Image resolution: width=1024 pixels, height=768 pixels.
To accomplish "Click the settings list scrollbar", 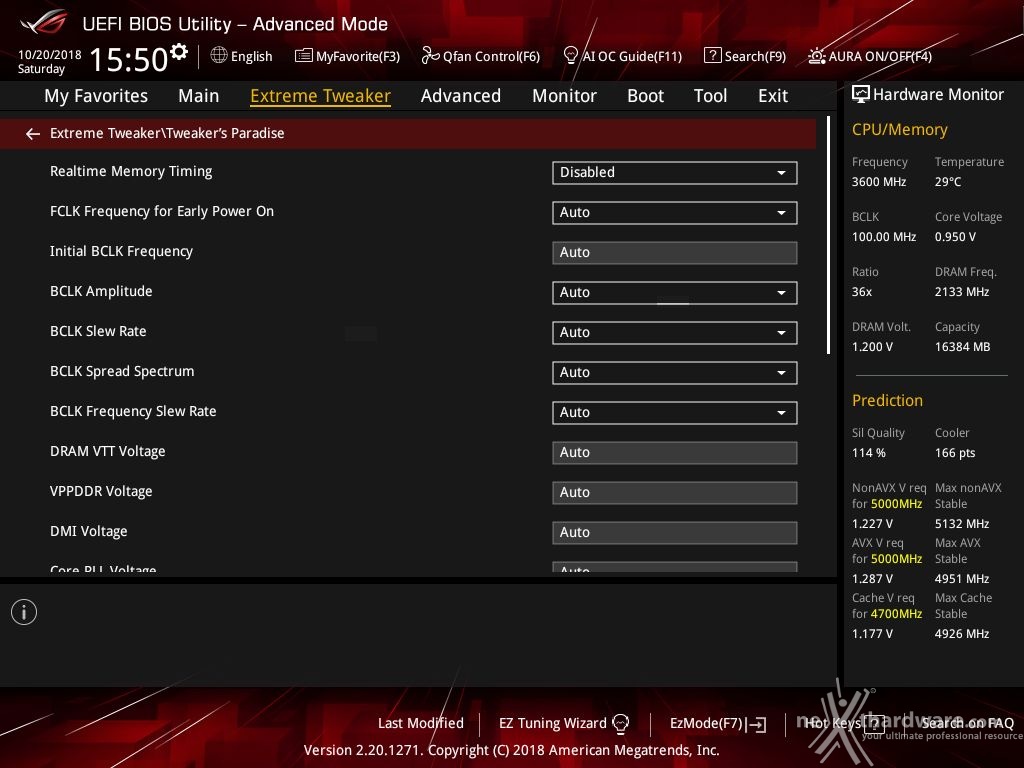I will click(829, 235).
